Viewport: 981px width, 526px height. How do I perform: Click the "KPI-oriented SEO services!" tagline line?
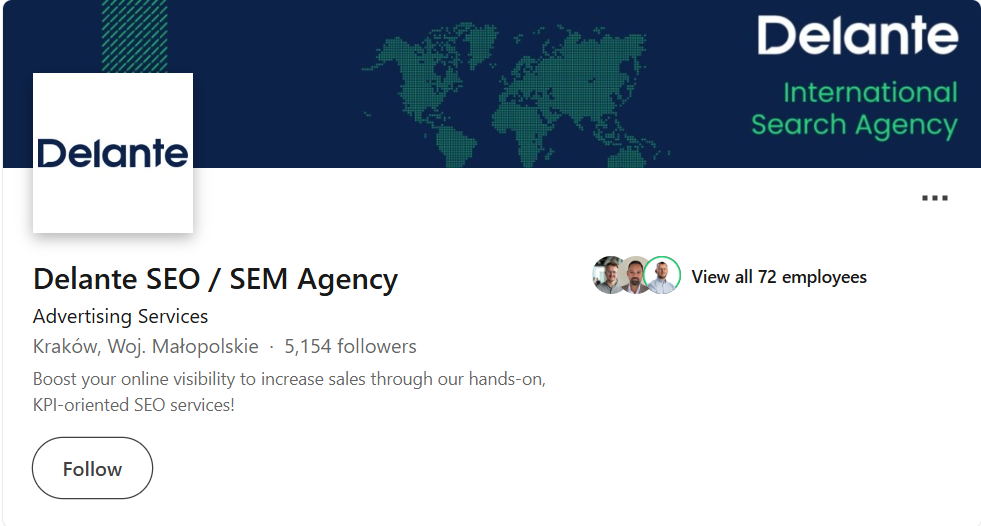[133, 405]
